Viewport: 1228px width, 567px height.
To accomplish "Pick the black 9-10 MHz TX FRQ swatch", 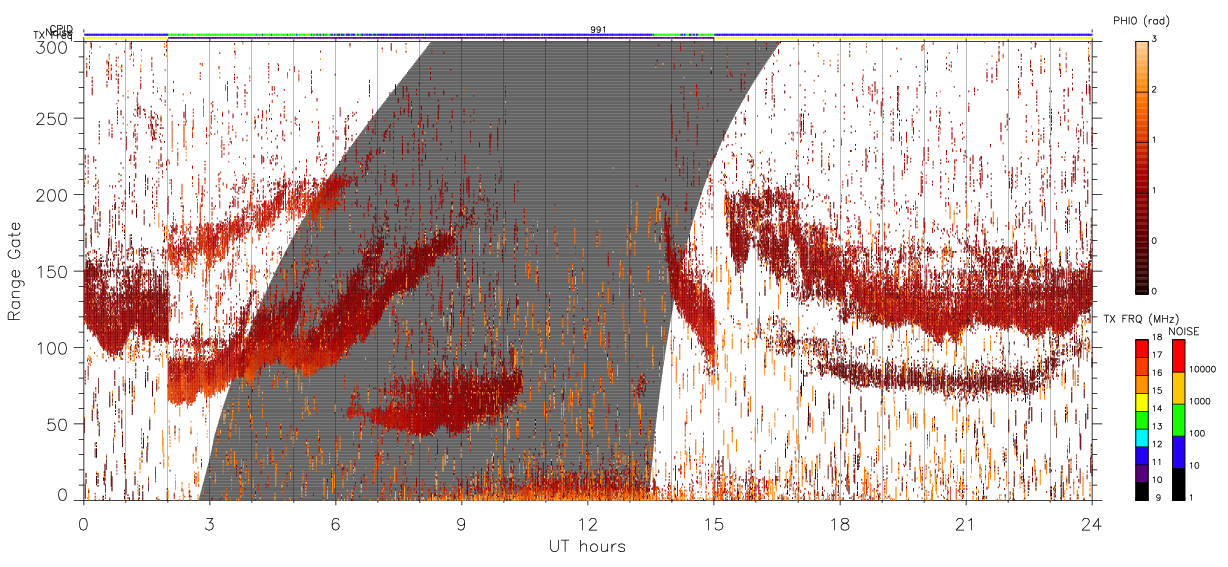I will [1141, 491].
